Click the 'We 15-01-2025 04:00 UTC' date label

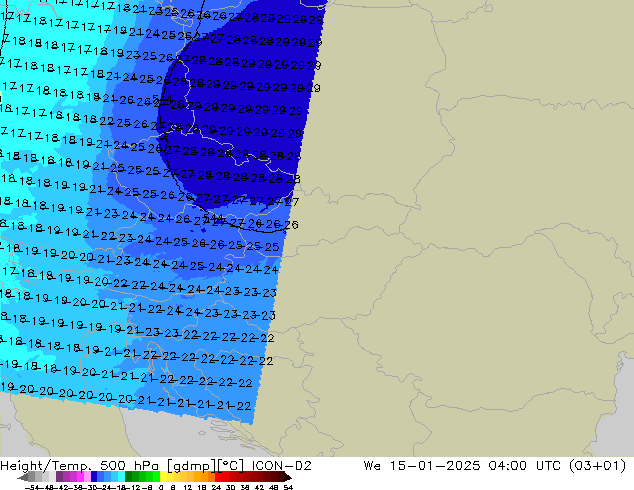tap(462, 466)
